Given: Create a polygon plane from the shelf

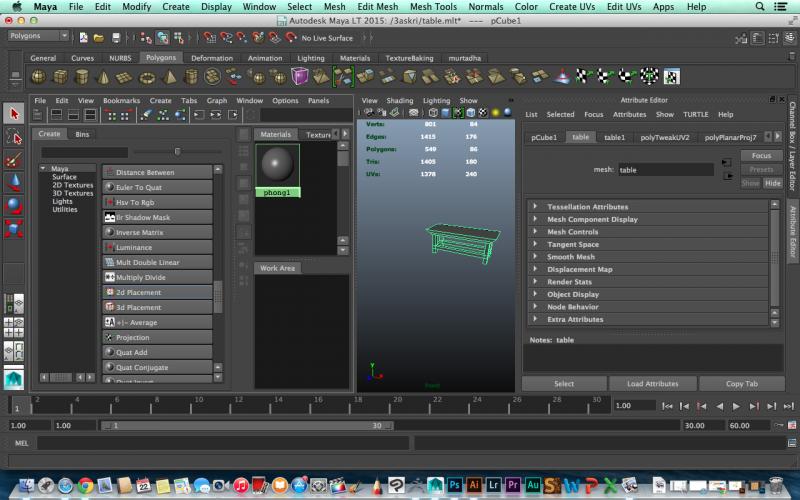Looking at the screenshot, I should click(x=124, y=78).
